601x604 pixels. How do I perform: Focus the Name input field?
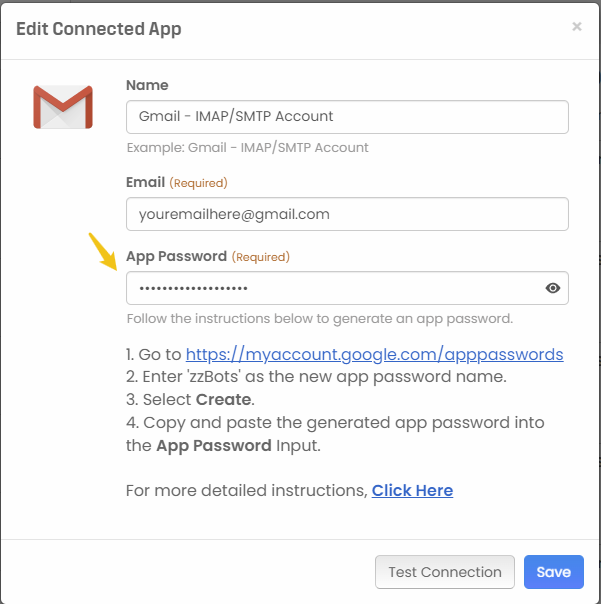pyautogui.click(x=347, y=116)
